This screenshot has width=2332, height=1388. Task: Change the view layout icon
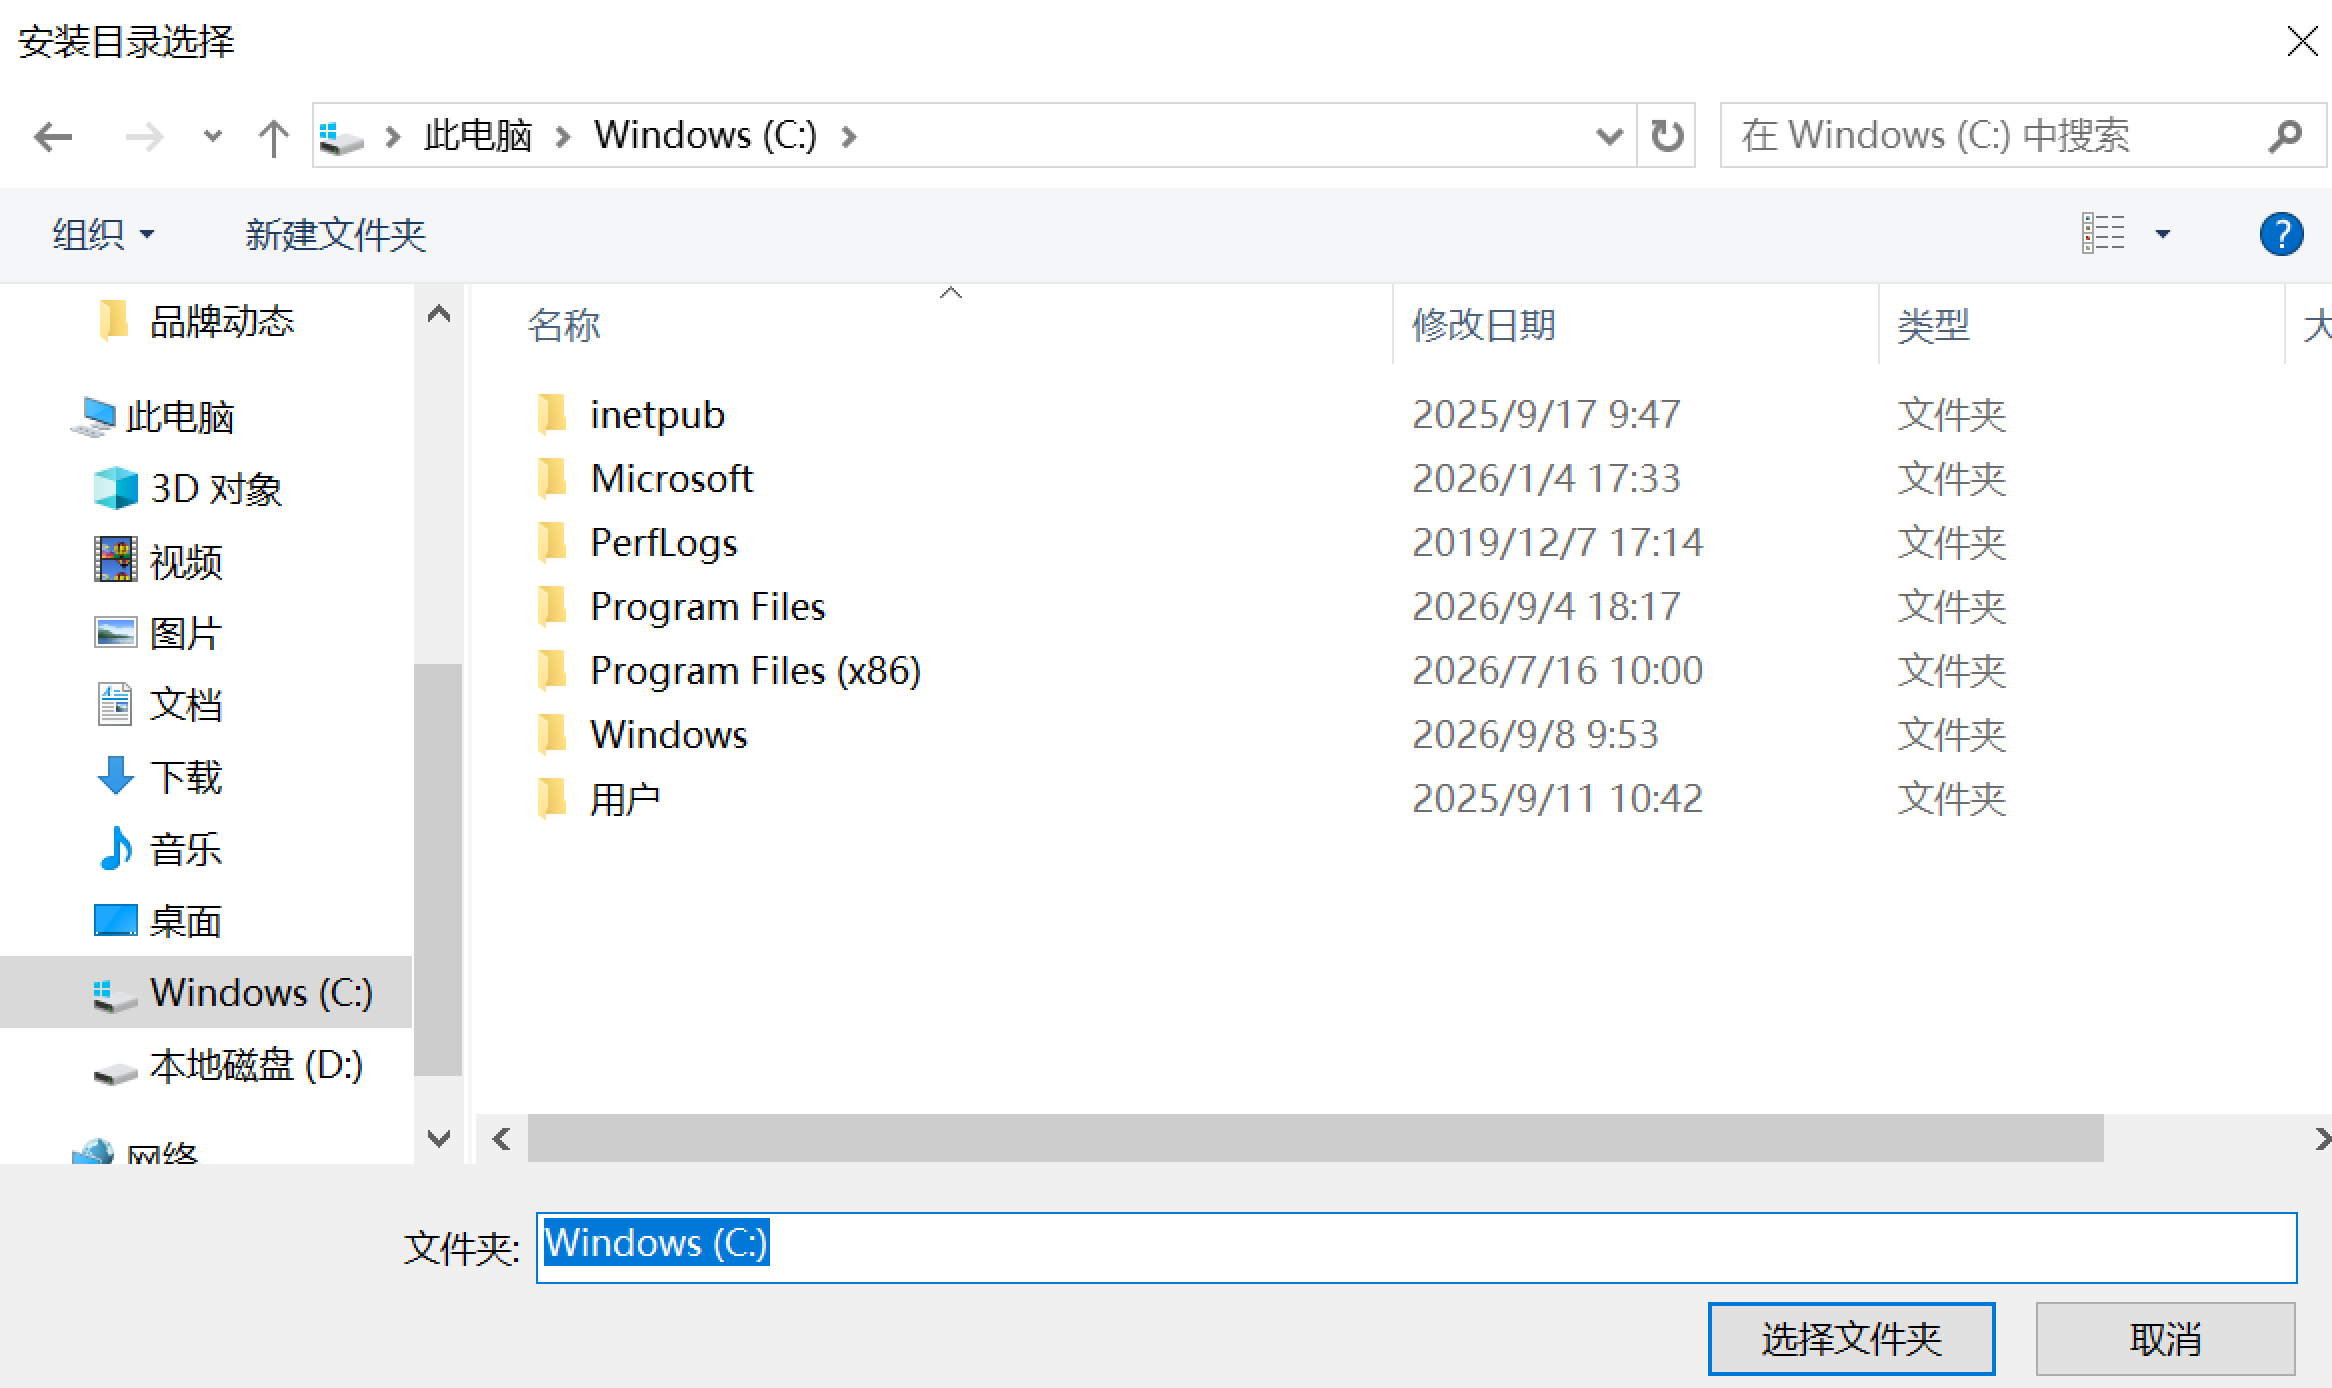[x=2103, y=234]
